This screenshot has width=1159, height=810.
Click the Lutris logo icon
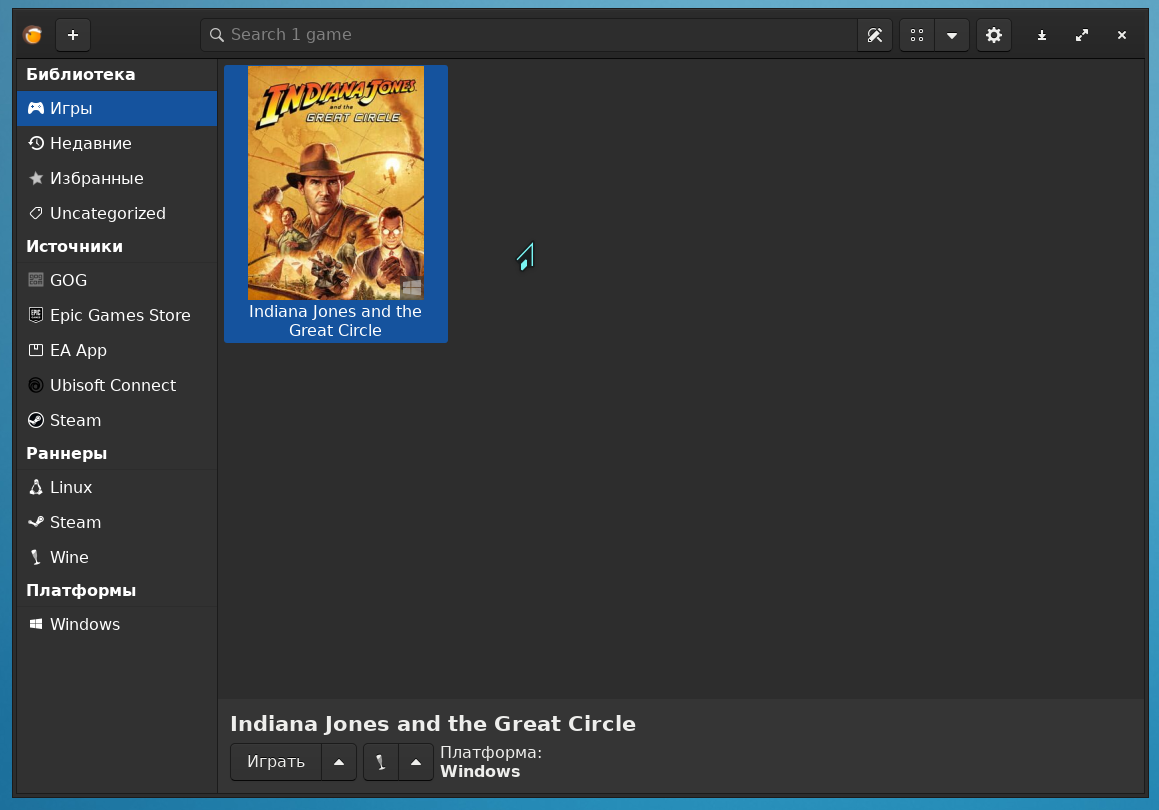(33, 35)
